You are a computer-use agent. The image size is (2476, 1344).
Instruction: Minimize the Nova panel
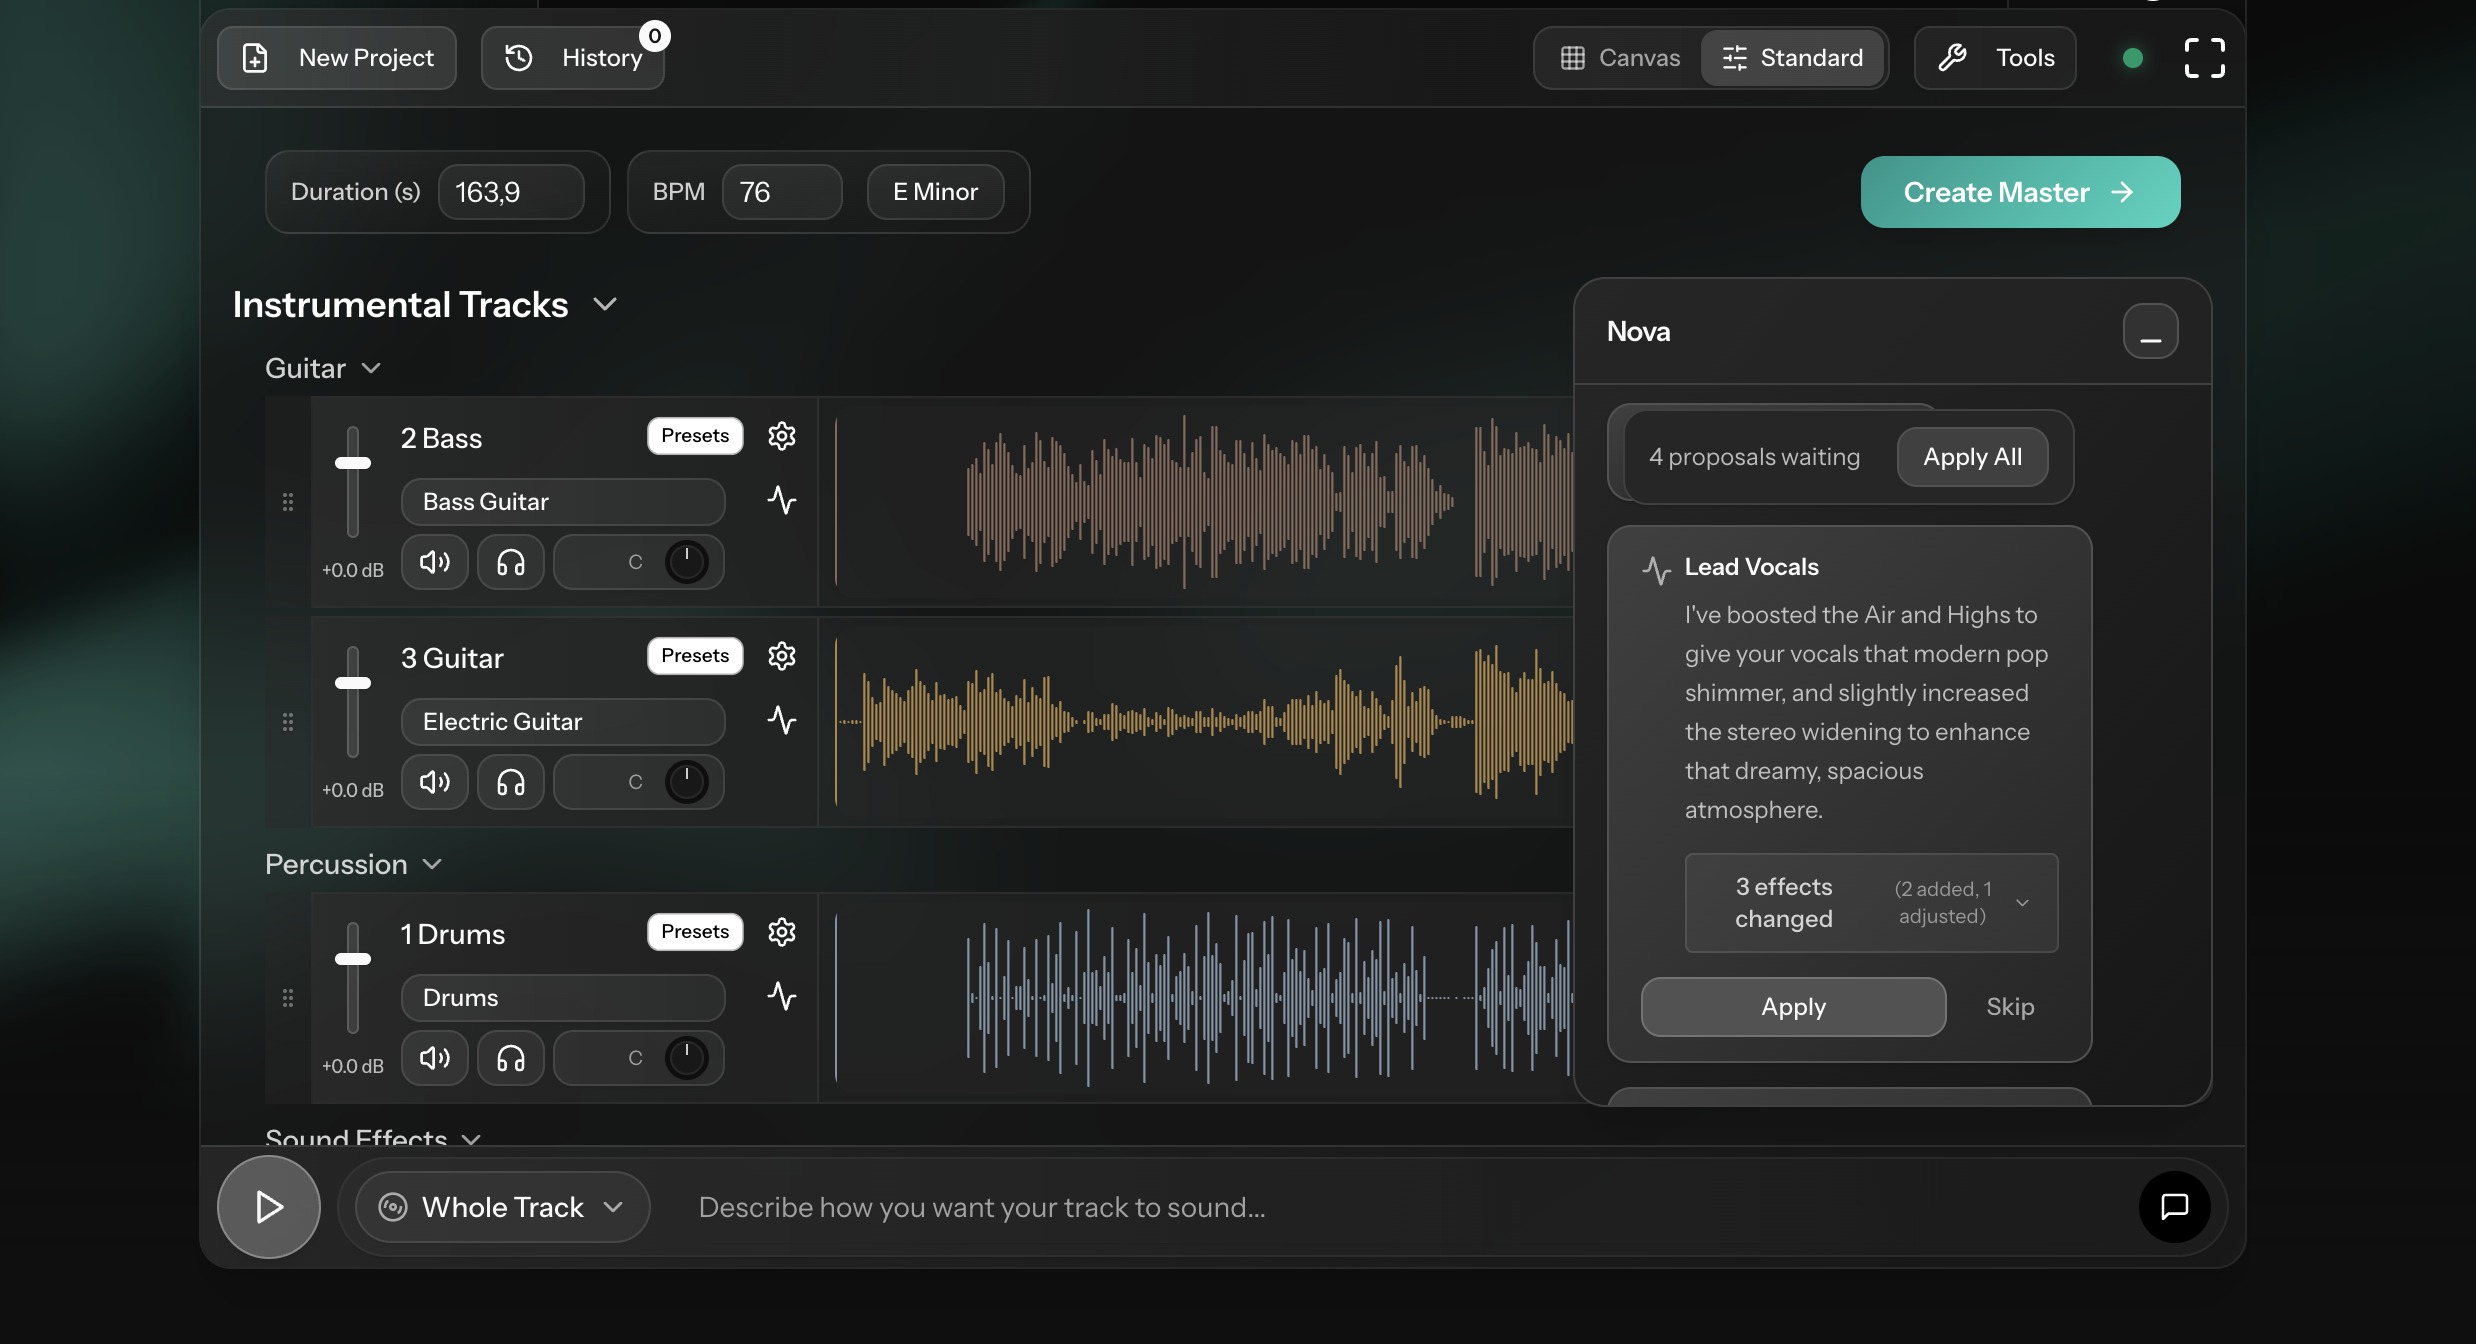click(x=2151, y=331)
